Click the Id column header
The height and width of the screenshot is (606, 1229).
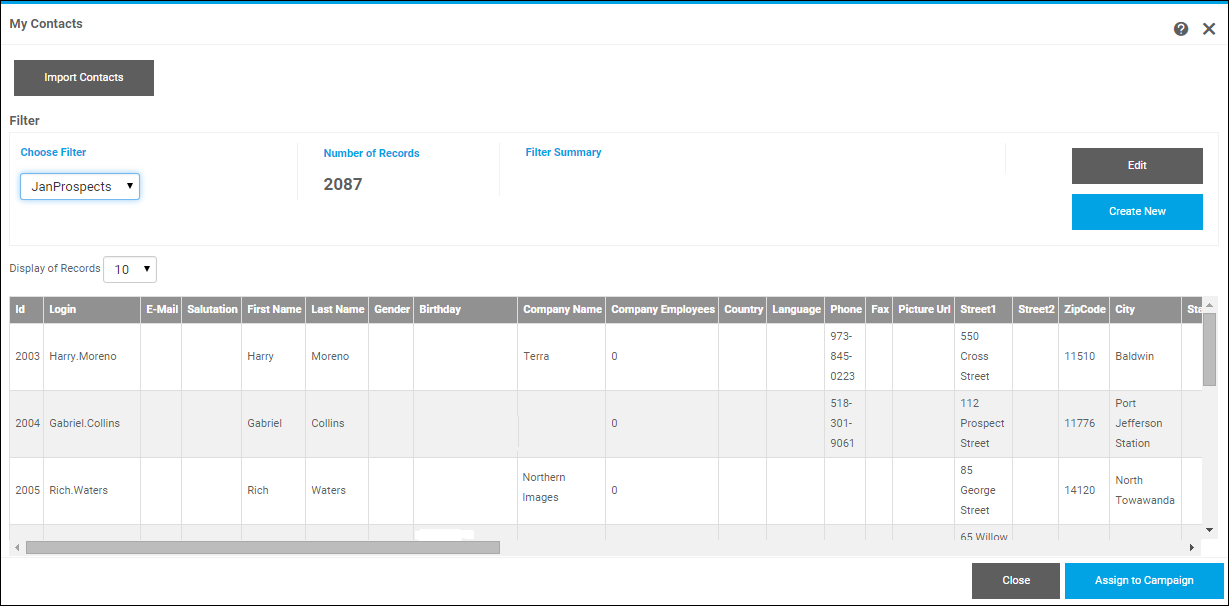(x=20, y=310)
